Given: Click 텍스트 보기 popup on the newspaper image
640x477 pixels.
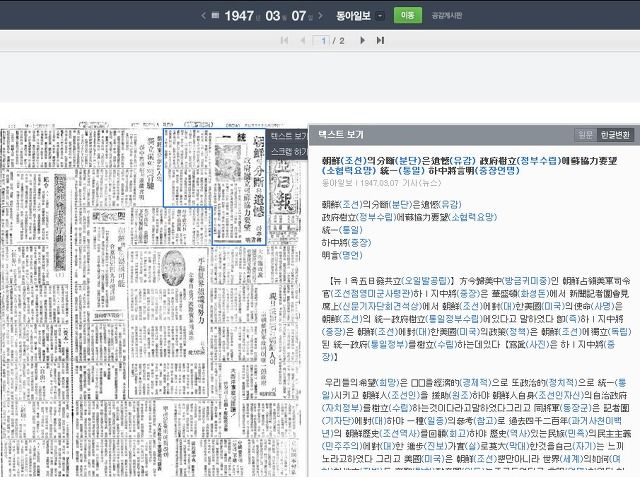Looking at the screenshot, I should [288, 136].
